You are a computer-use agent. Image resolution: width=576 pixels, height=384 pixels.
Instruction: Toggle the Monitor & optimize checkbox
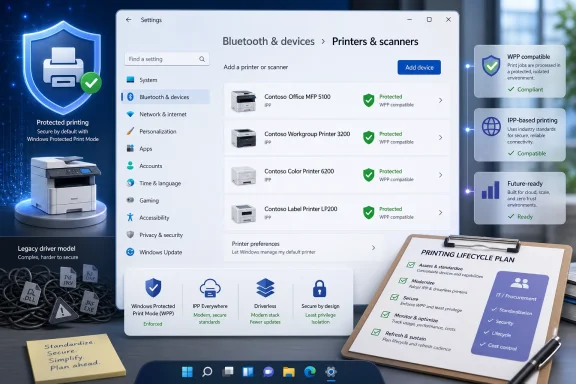385,314
